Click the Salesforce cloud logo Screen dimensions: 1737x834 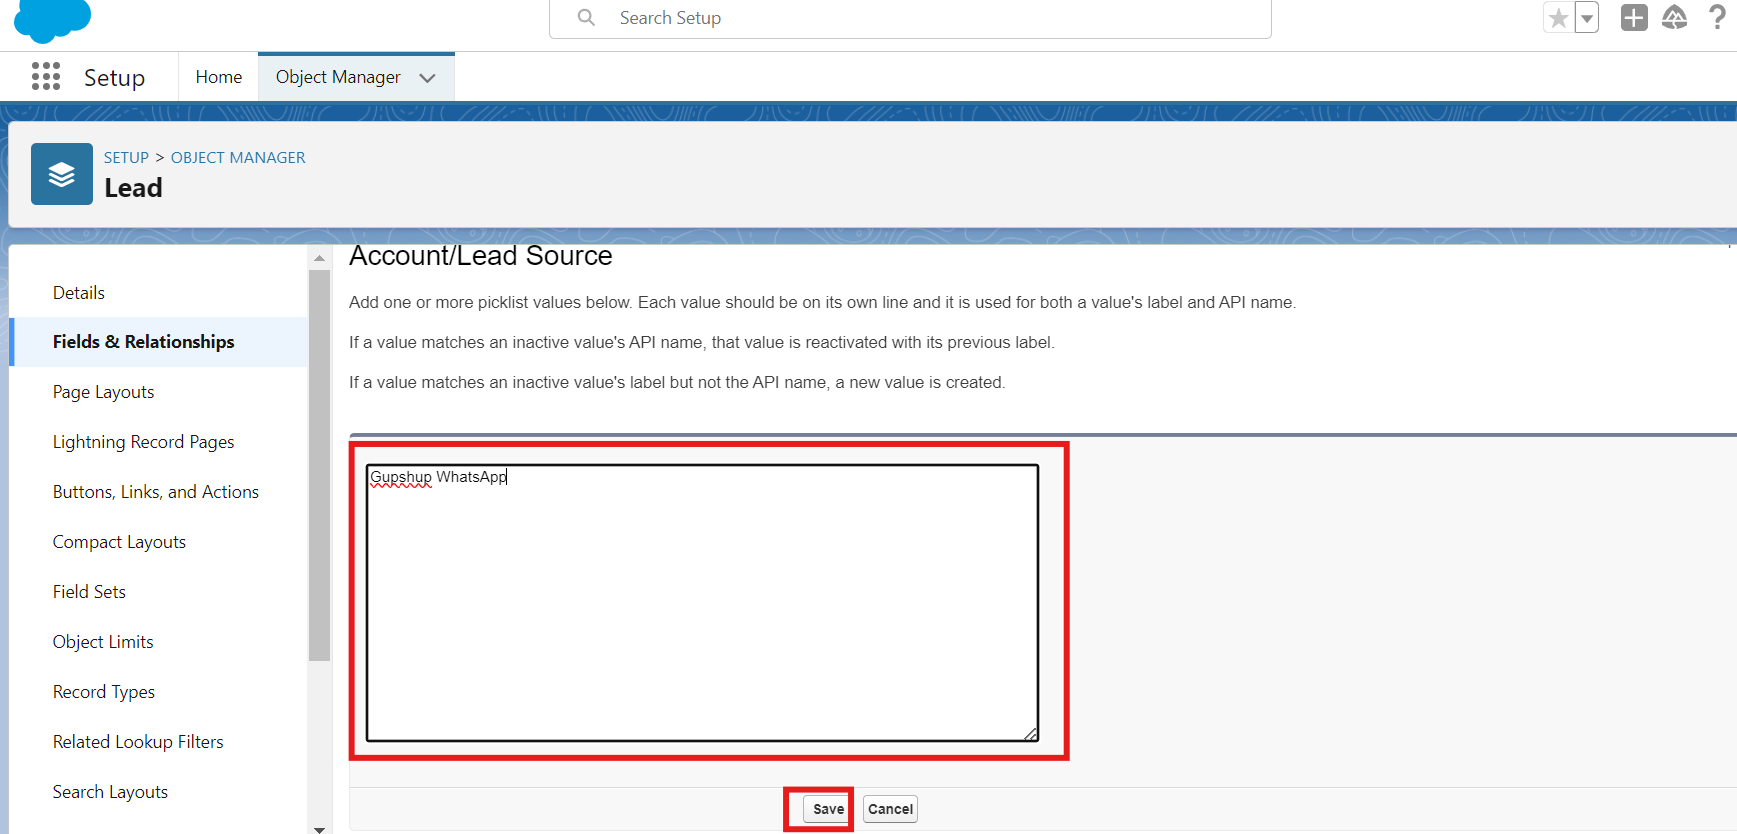(x=53, y=20)
